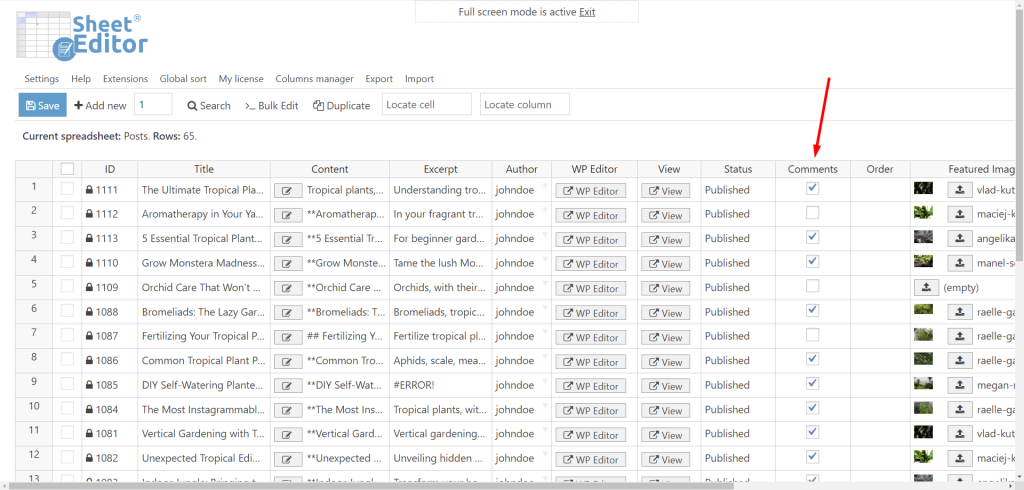The width and height of the screenshot is (1024, 490).
Task: Open content editor for post 1088
Action: pyautogui.click(x=287, y=313)
